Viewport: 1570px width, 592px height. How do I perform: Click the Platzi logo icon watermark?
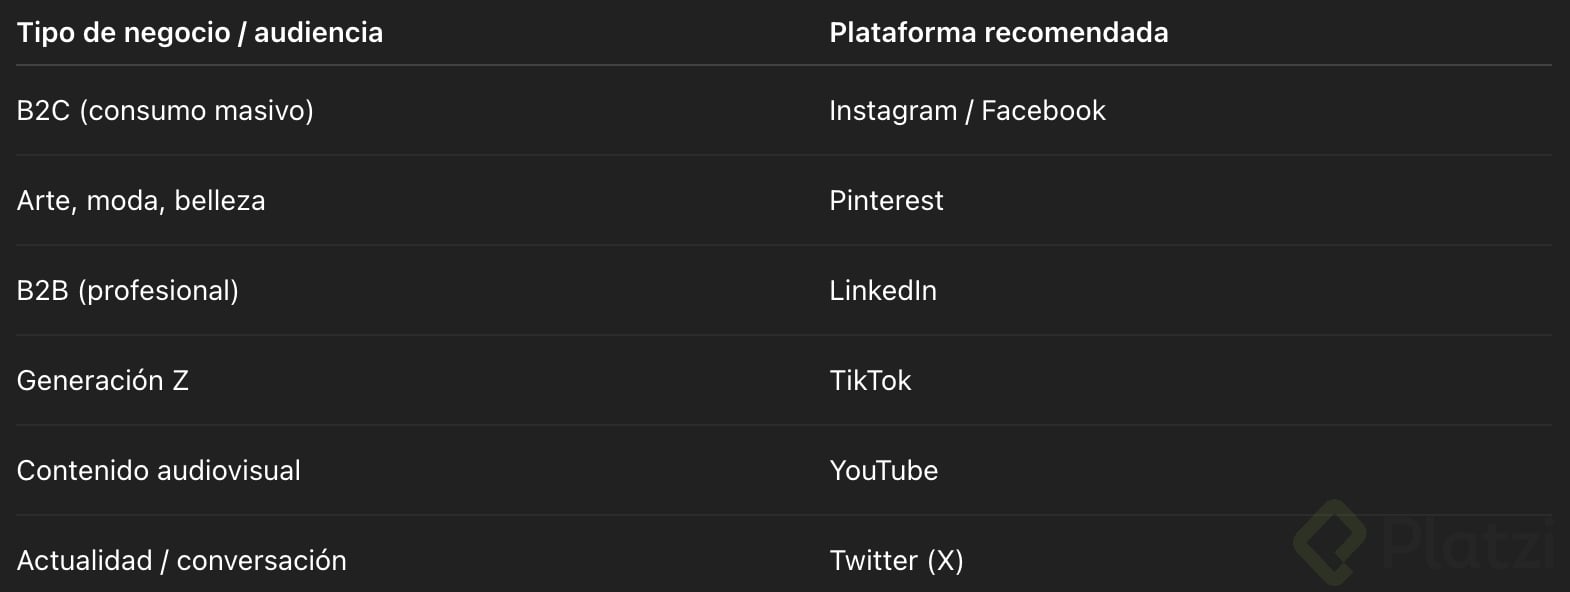(x=1329, y=540)
